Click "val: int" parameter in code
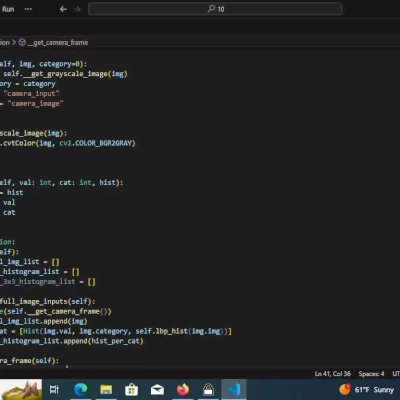The height and width of the screenshot is (400, 400). [35, 182]
